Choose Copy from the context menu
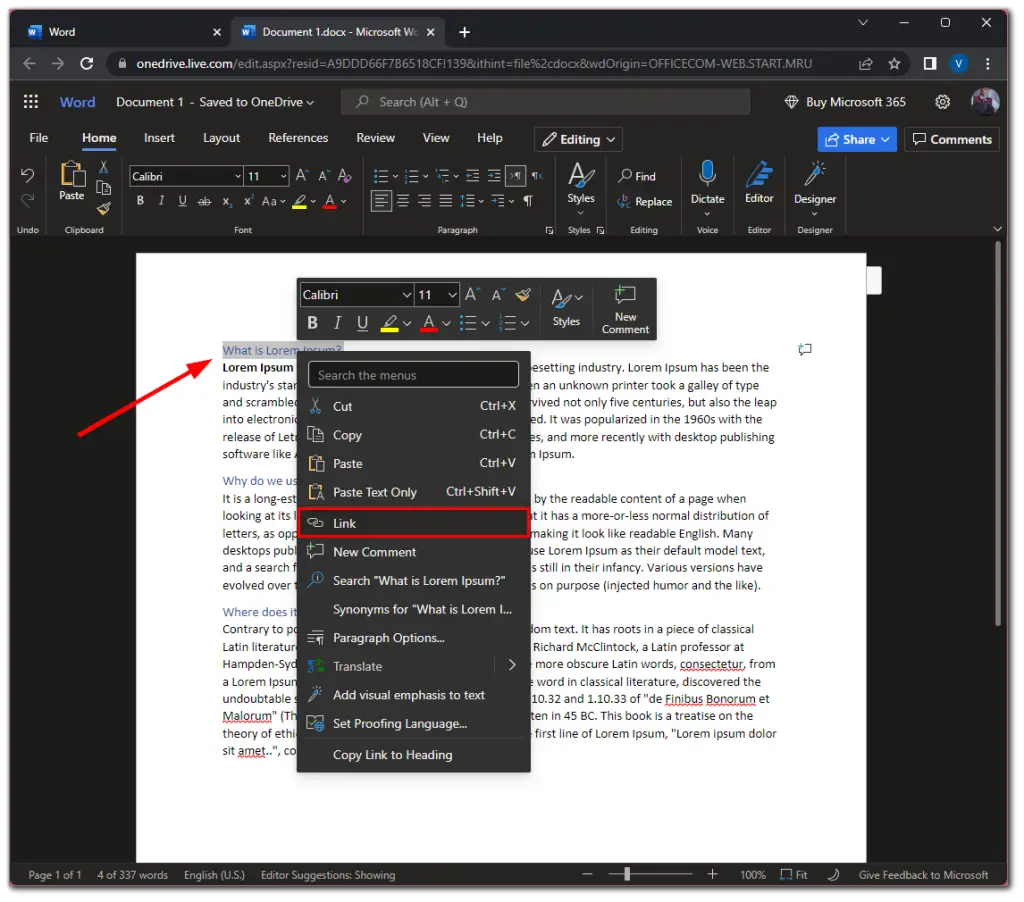This screenshot has width=1024, height=902. pyautogui.click(x=347, y=434)
